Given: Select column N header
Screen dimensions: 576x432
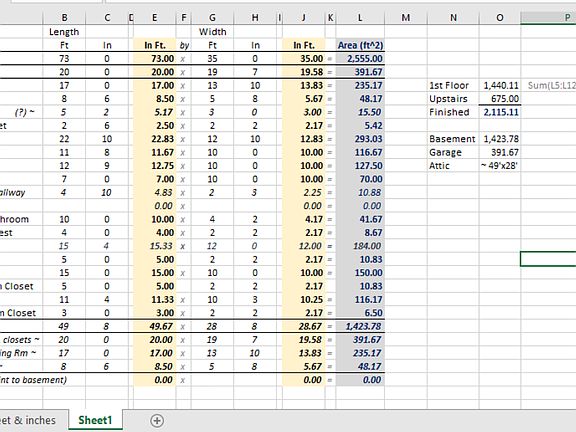Looking at the screenshot, I should coord(453,18).
